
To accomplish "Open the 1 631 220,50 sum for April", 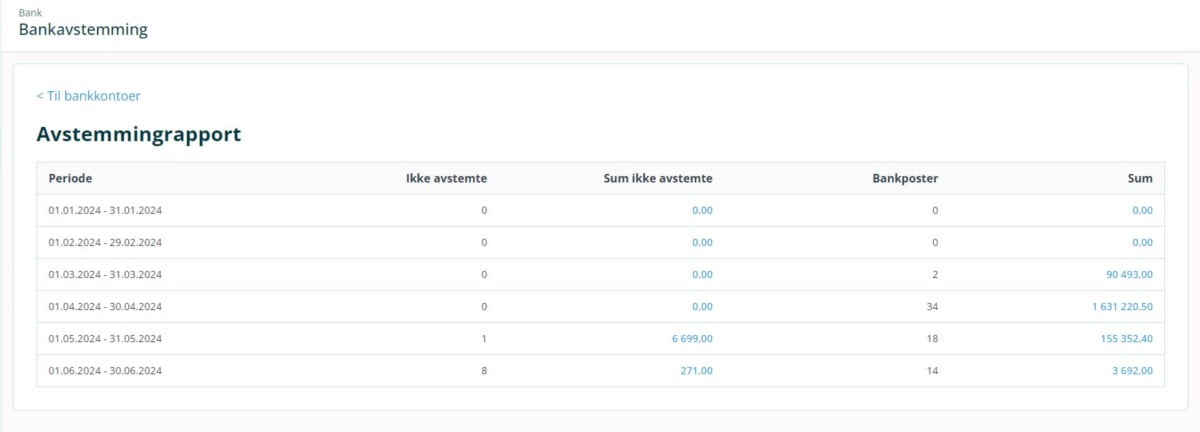I will [1122, 307].
